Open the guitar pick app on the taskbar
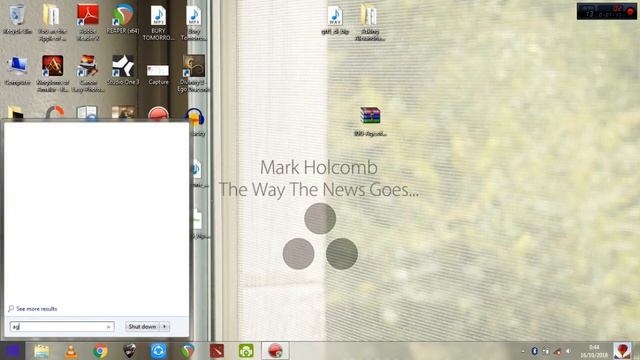Screen dimensions: 640x360 point(129,351)
